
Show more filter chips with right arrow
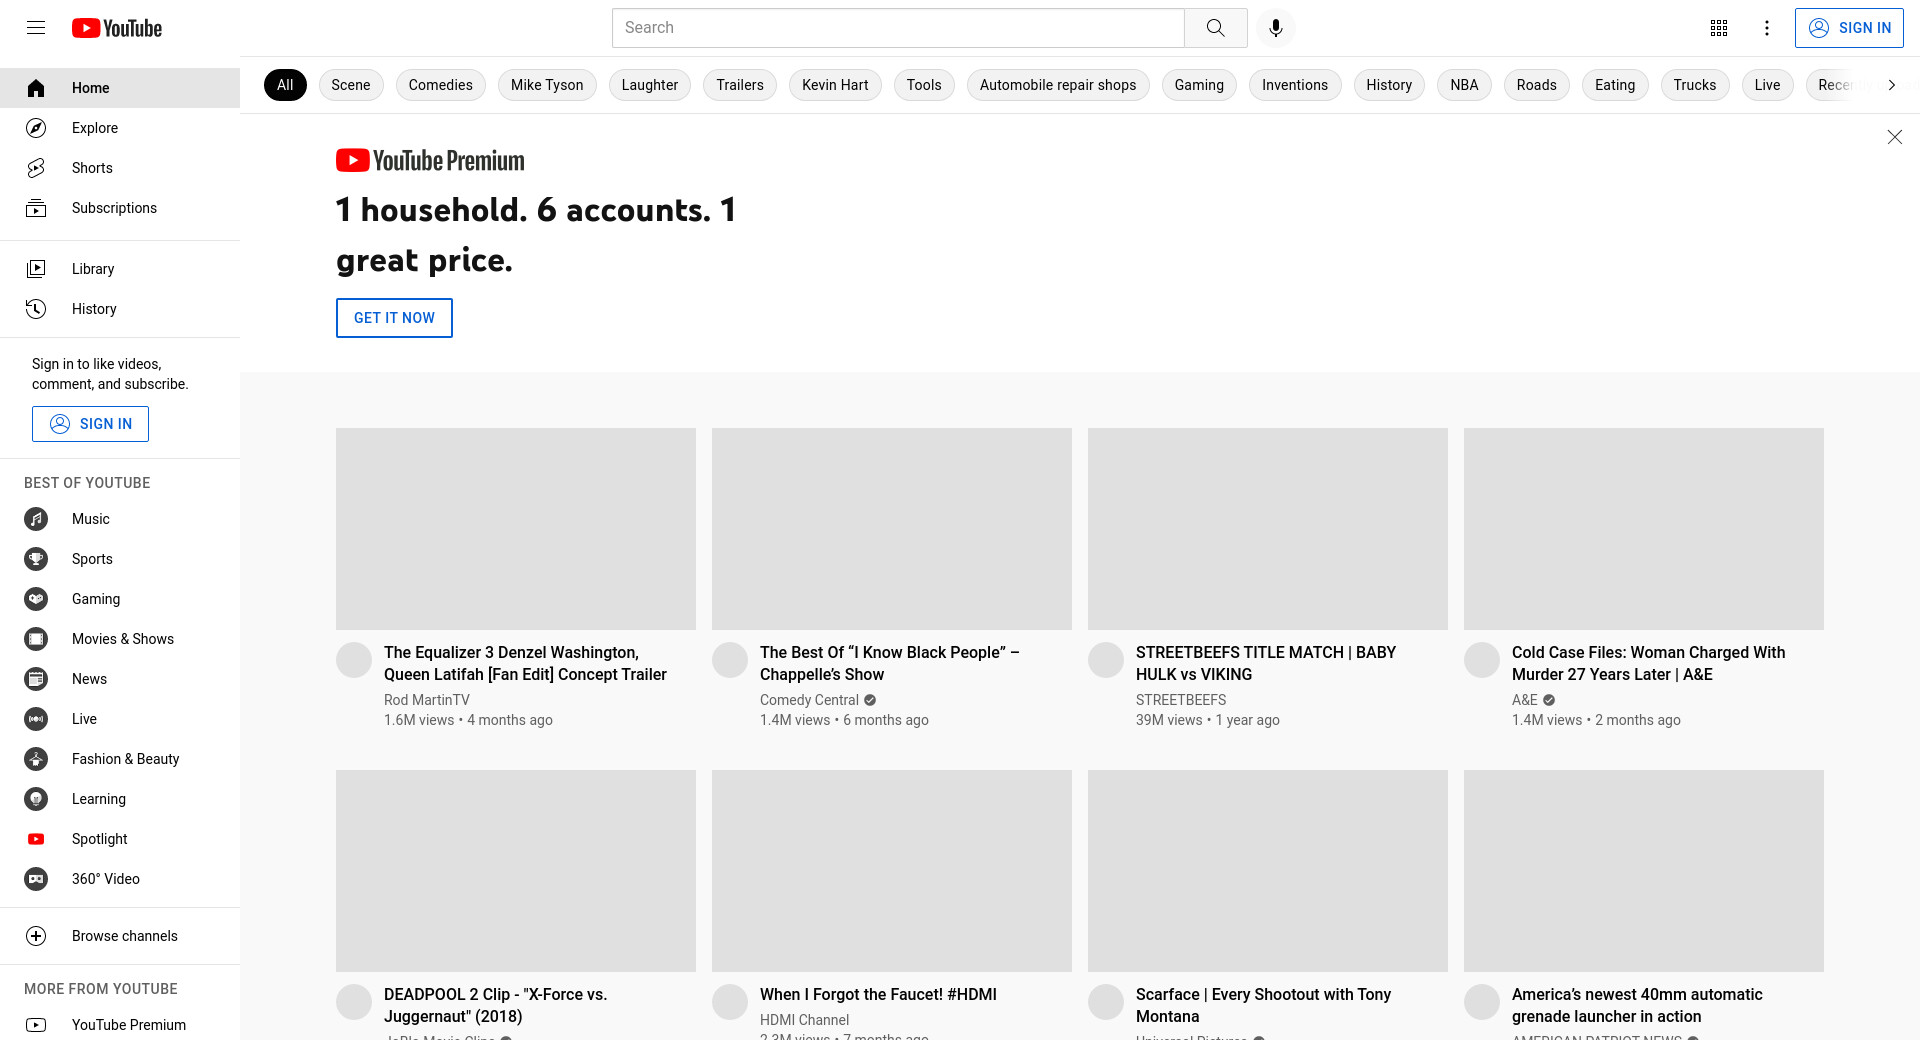coord(1891,85)
